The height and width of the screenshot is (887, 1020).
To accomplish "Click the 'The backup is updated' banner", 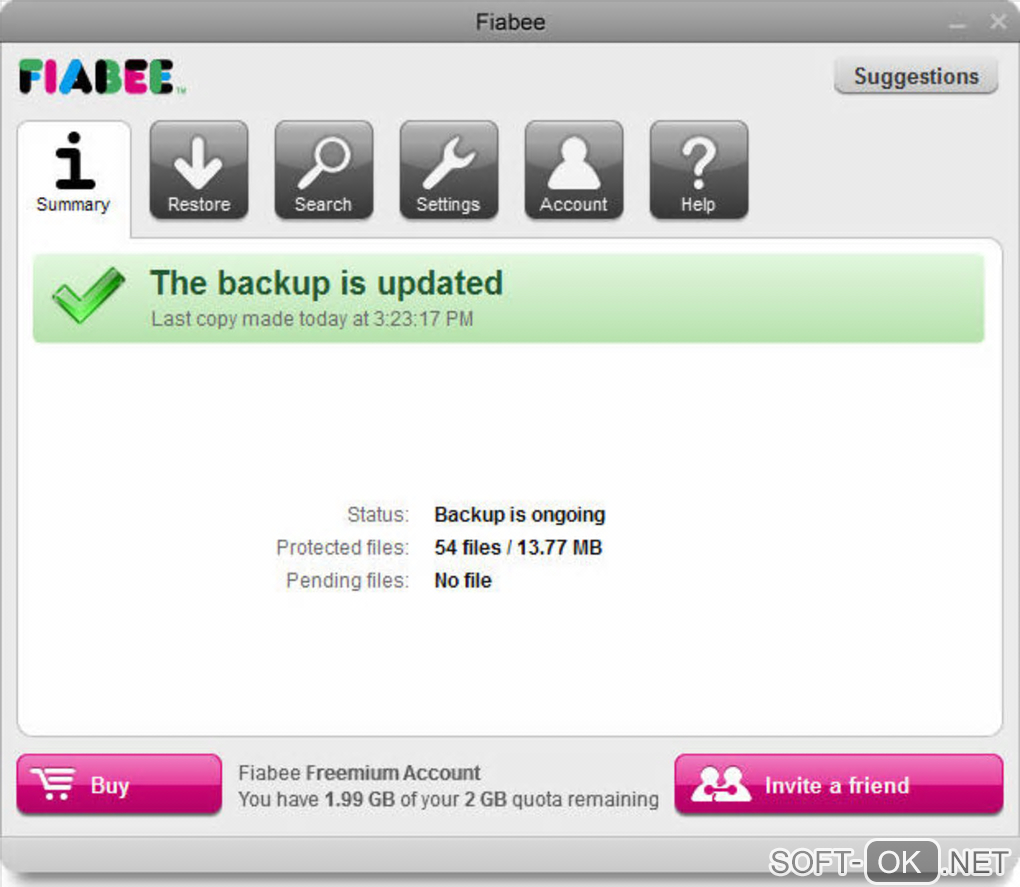I will [x=508, y=298].
